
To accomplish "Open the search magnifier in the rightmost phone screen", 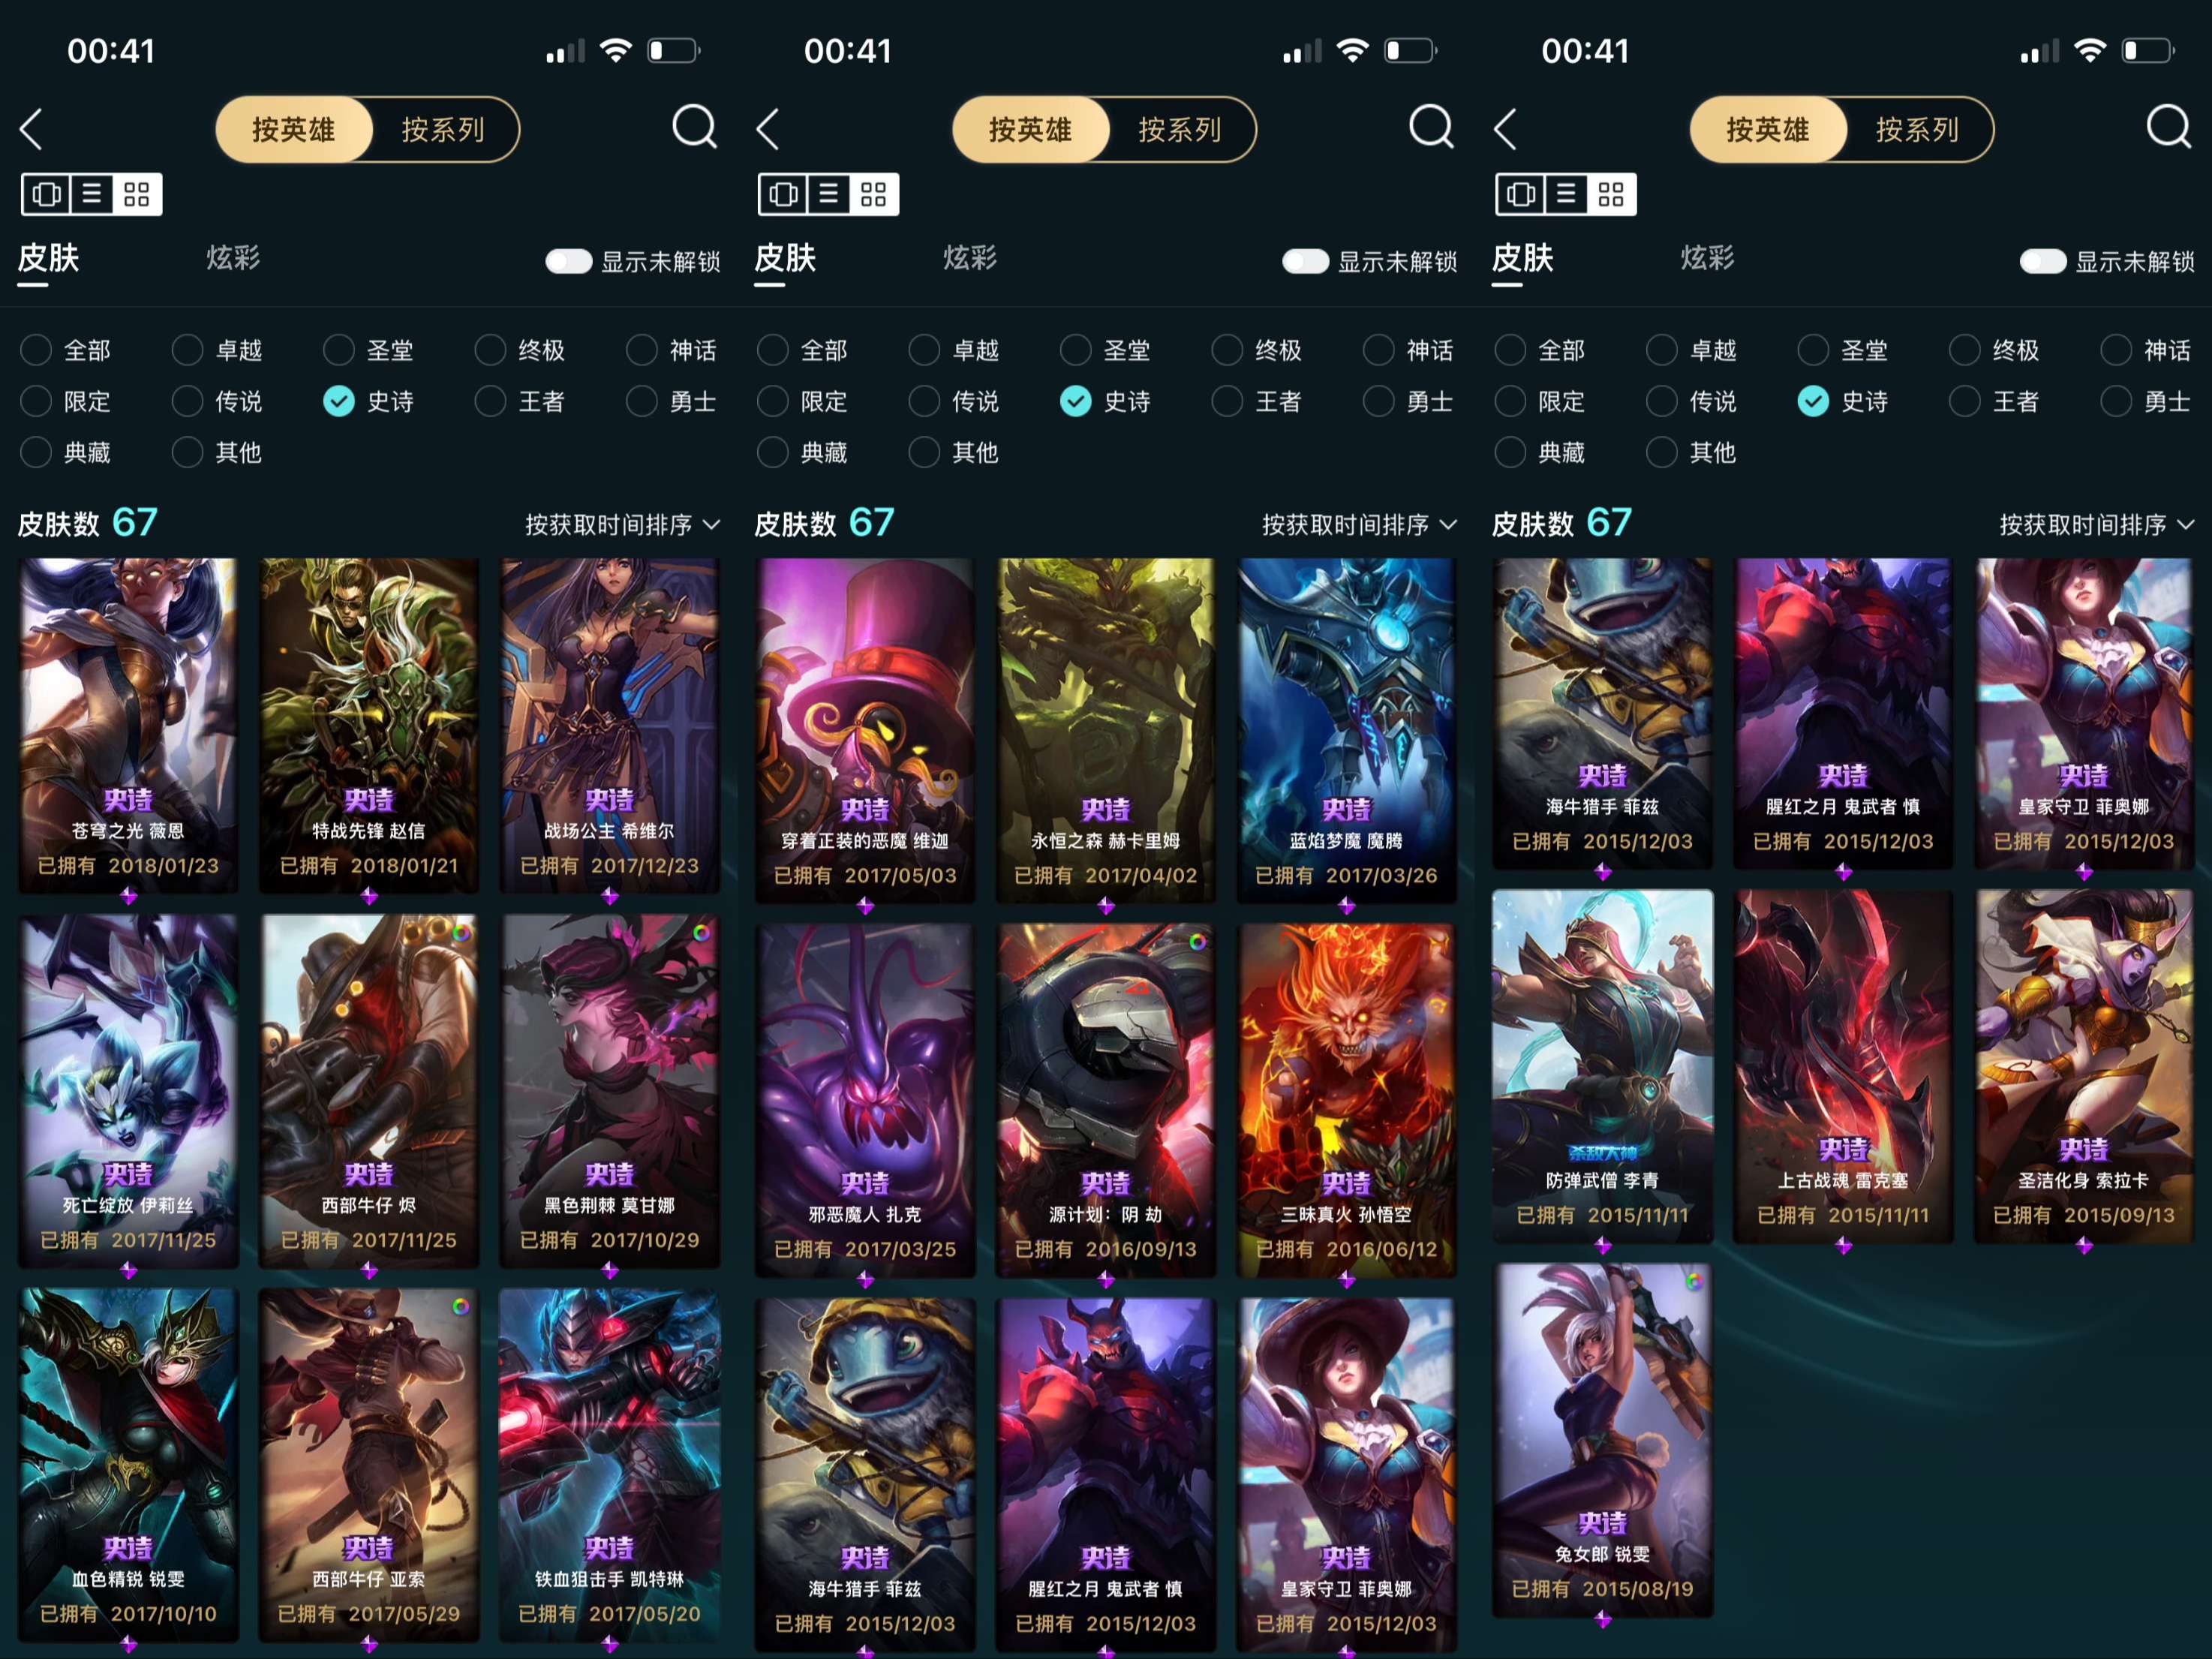I will (2169, 127).
